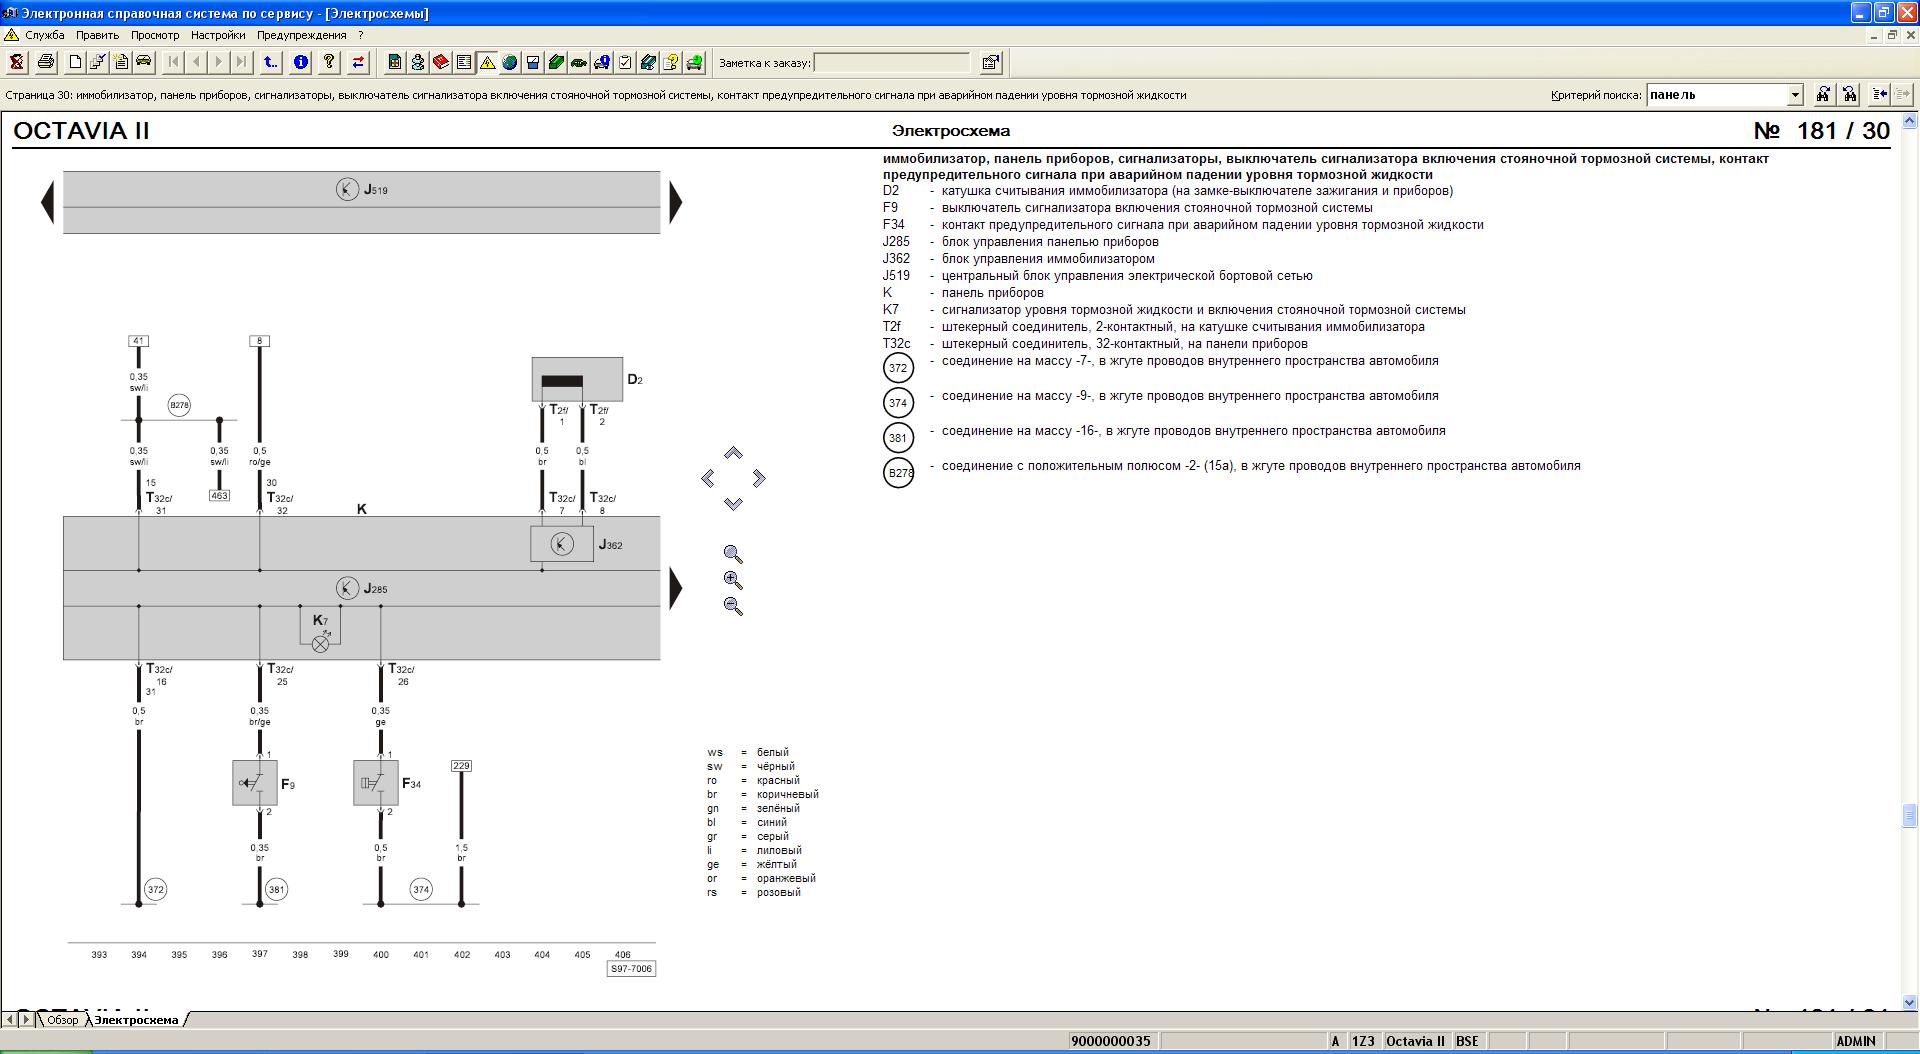Click the reference box '463' in diagram
The height and width of the screenshot is (1054, 1920).
pyautogui.click(x=219, y=495)
